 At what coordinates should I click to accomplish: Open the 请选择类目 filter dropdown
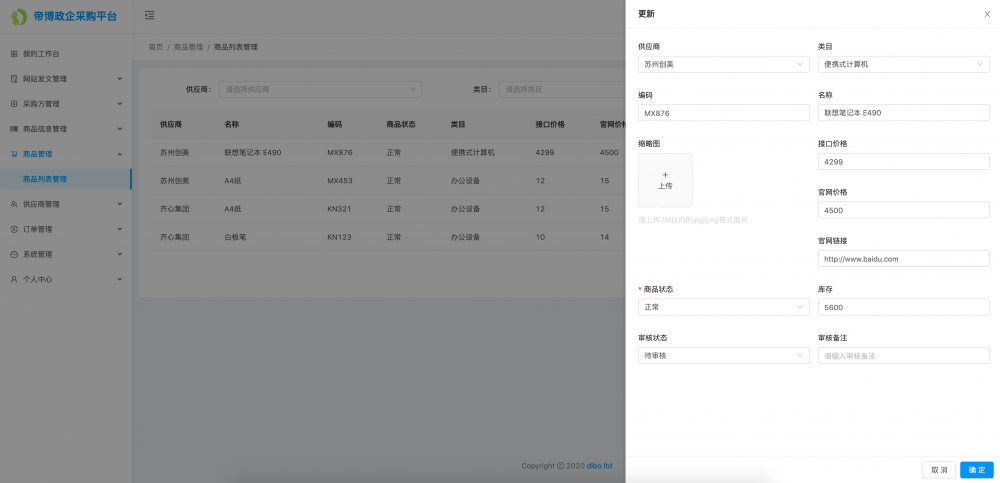pyautogui.click(x=562, y=89)
